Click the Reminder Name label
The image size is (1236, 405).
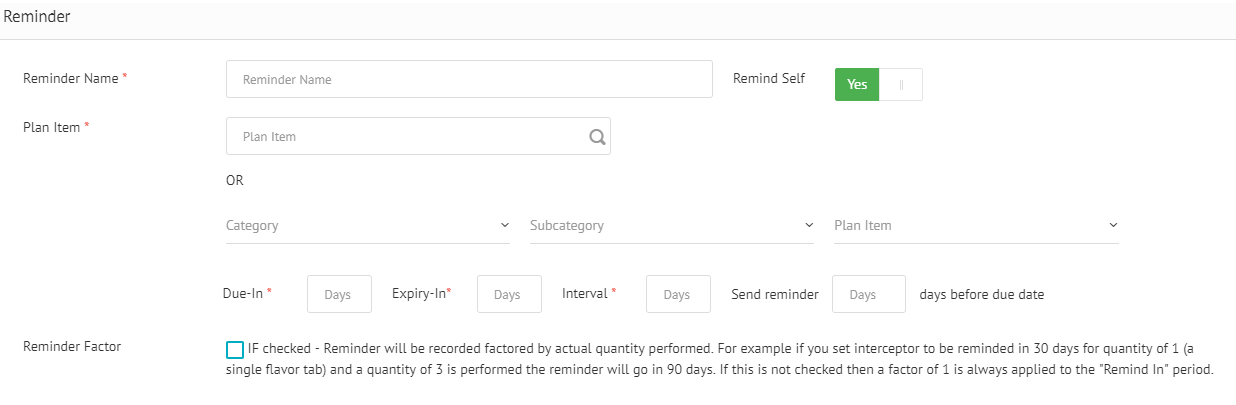pyautogui.click(x=70, y=78)
